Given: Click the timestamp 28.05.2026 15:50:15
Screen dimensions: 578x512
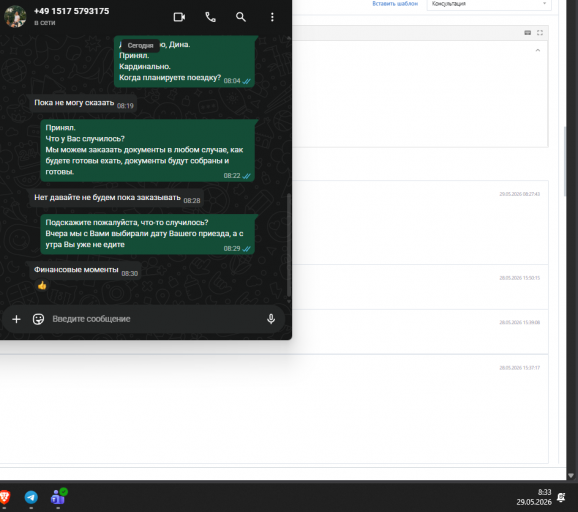Looking at the screenshot, I should 519,278.
